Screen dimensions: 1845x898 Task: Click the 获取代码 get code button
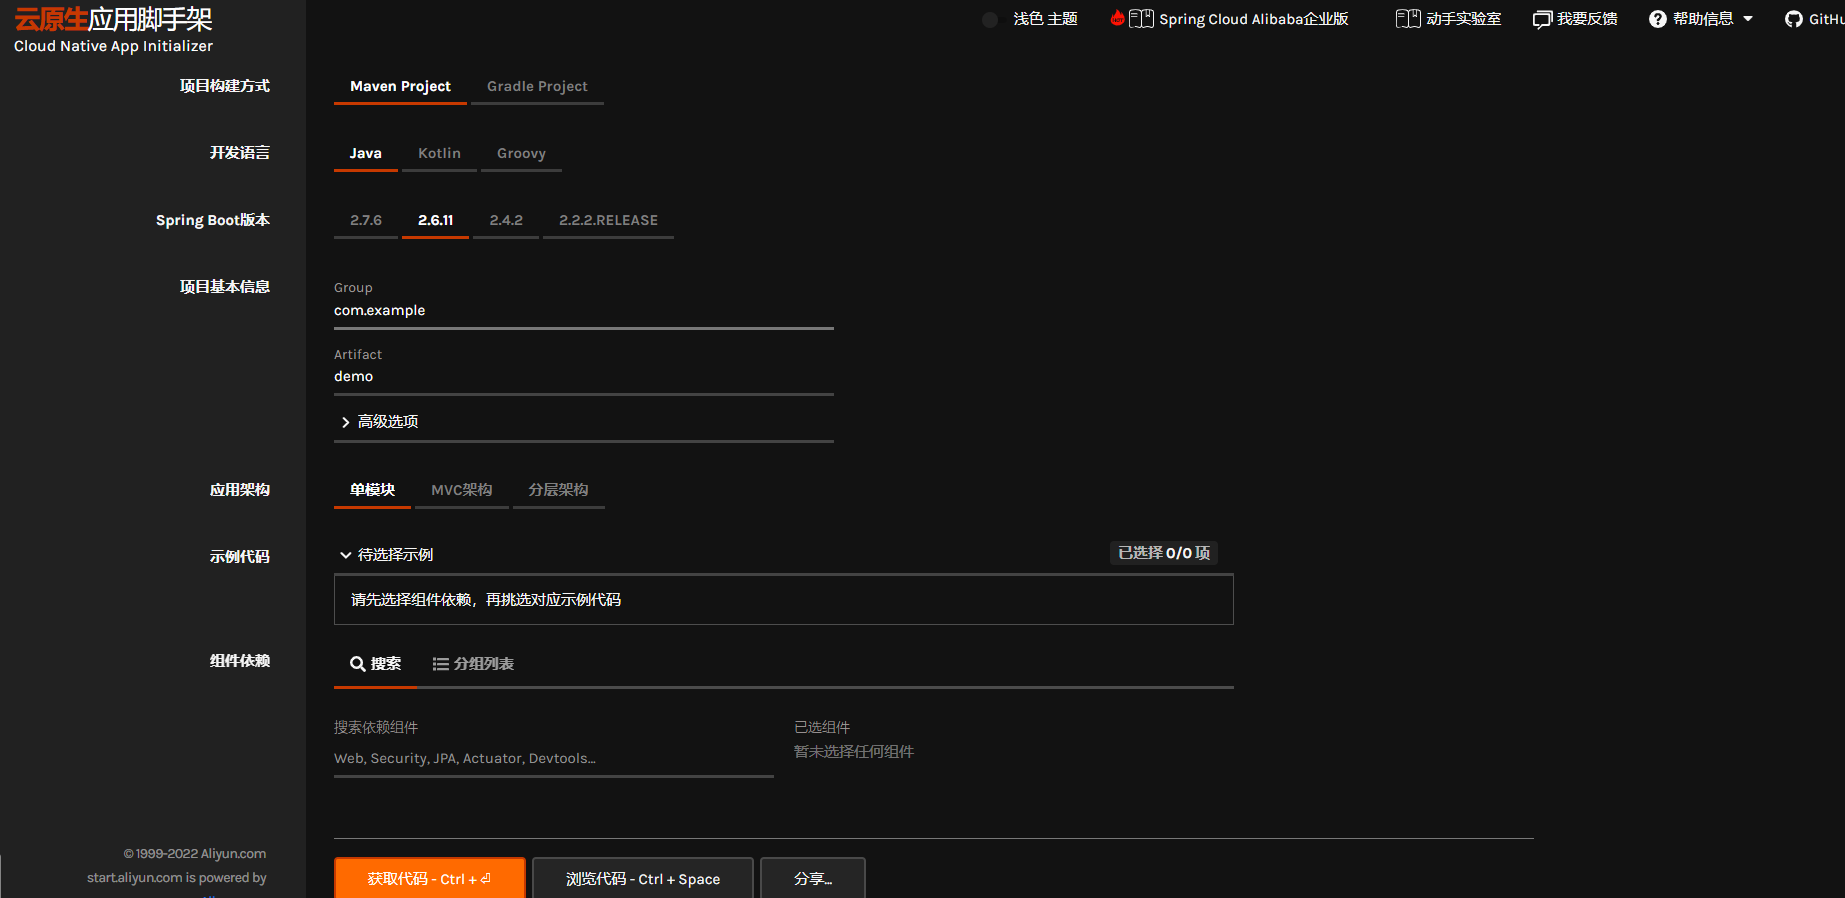[x=429, y=879]
